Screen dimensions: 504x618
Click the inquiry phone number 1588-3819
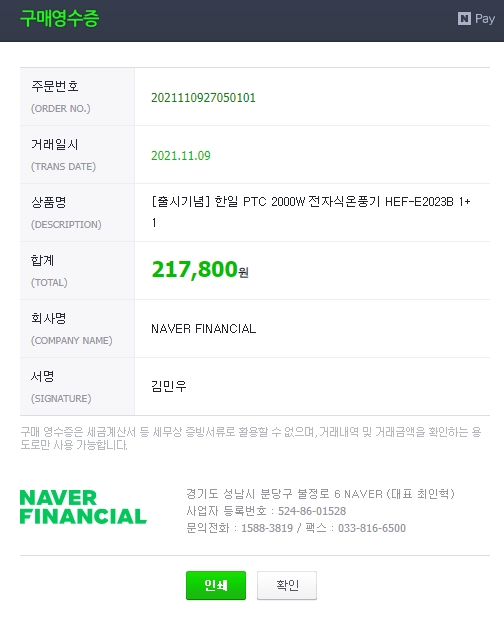point(267,528)
